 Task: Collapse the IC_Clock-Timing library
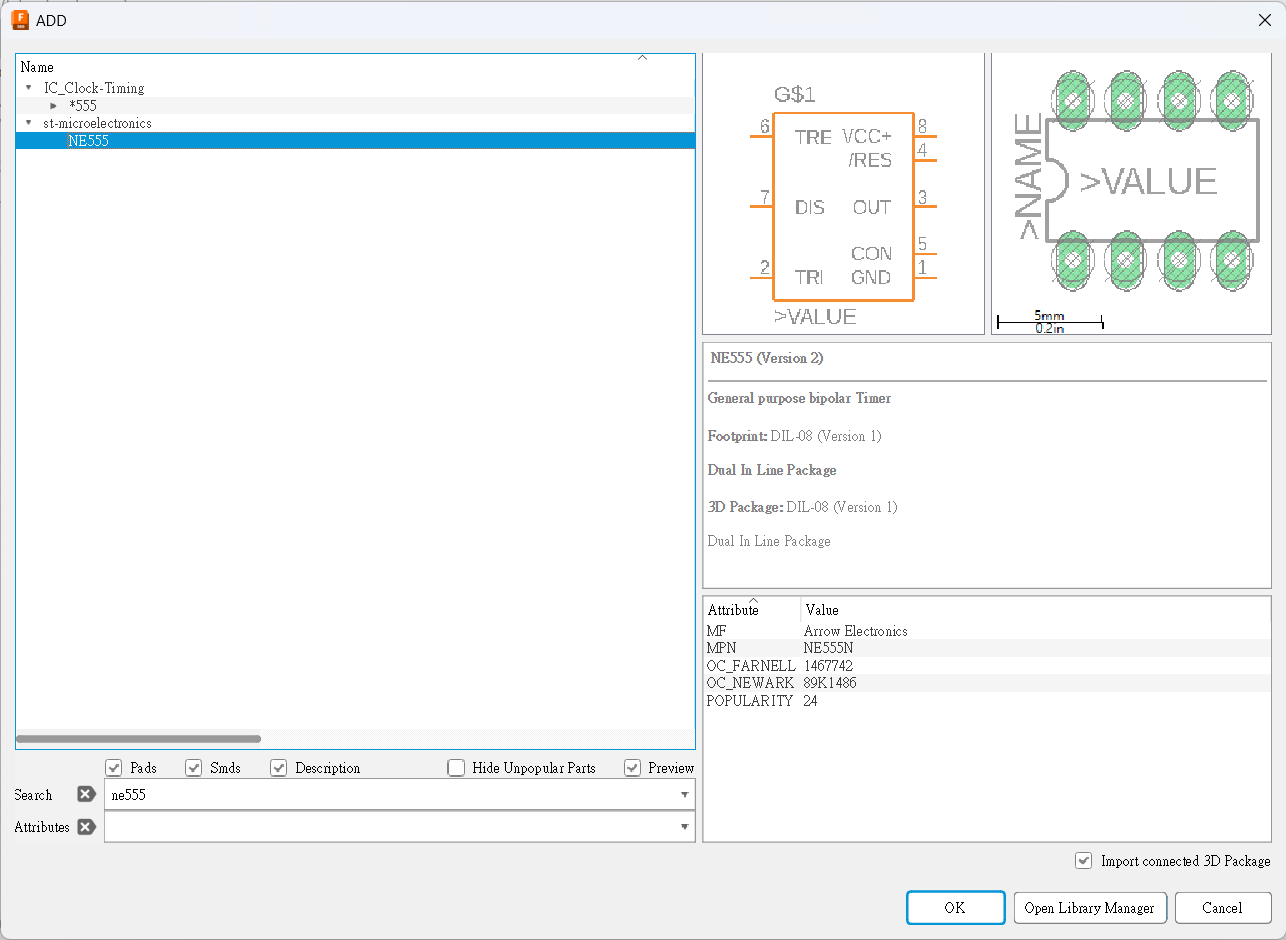pyautogui.click(x=29, y=88)
